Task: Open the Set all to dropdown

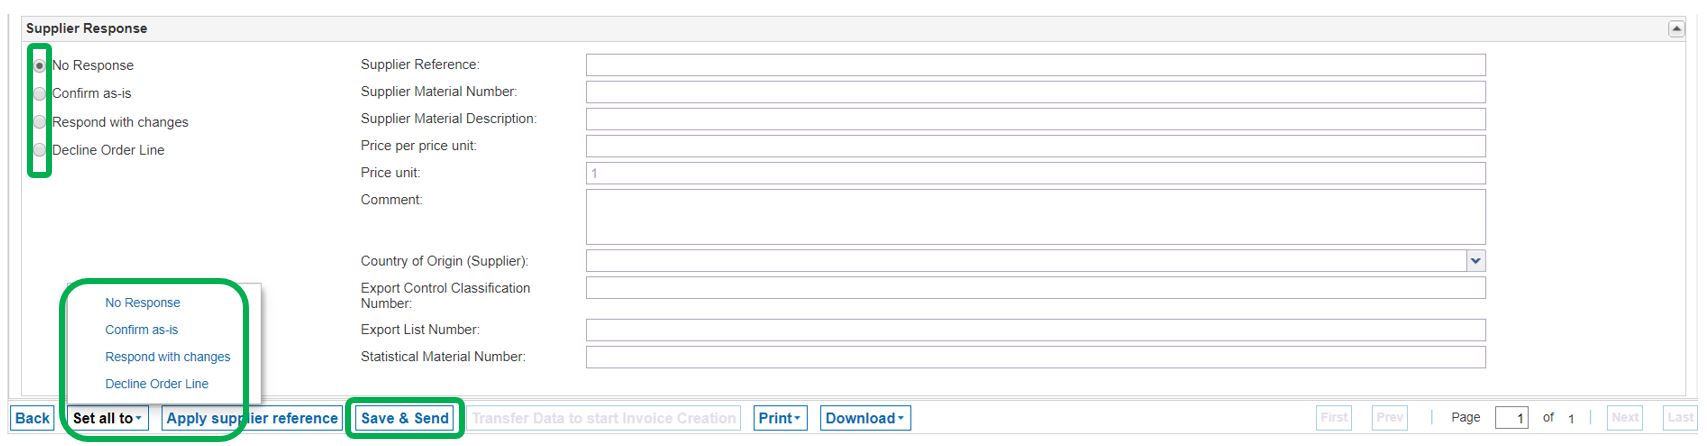Action: tap(107, 418)
